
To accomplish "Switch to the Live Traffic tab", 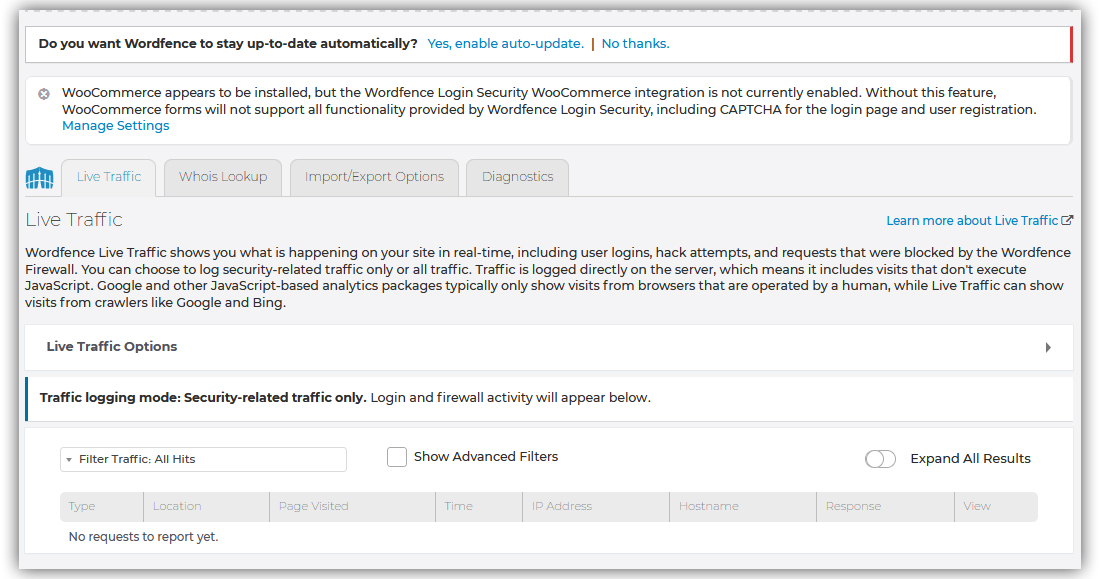I will click(109, 177).
